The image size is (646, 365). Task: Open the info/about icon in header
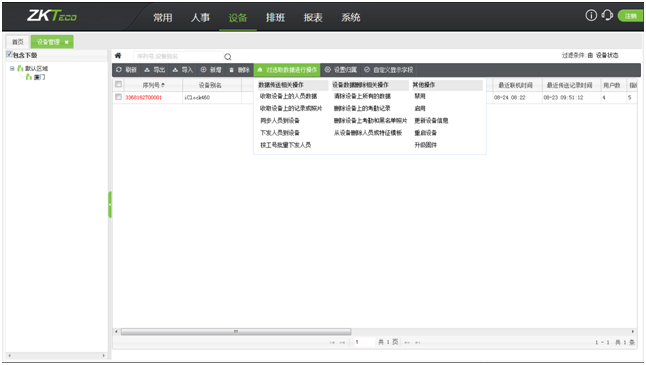591,16
